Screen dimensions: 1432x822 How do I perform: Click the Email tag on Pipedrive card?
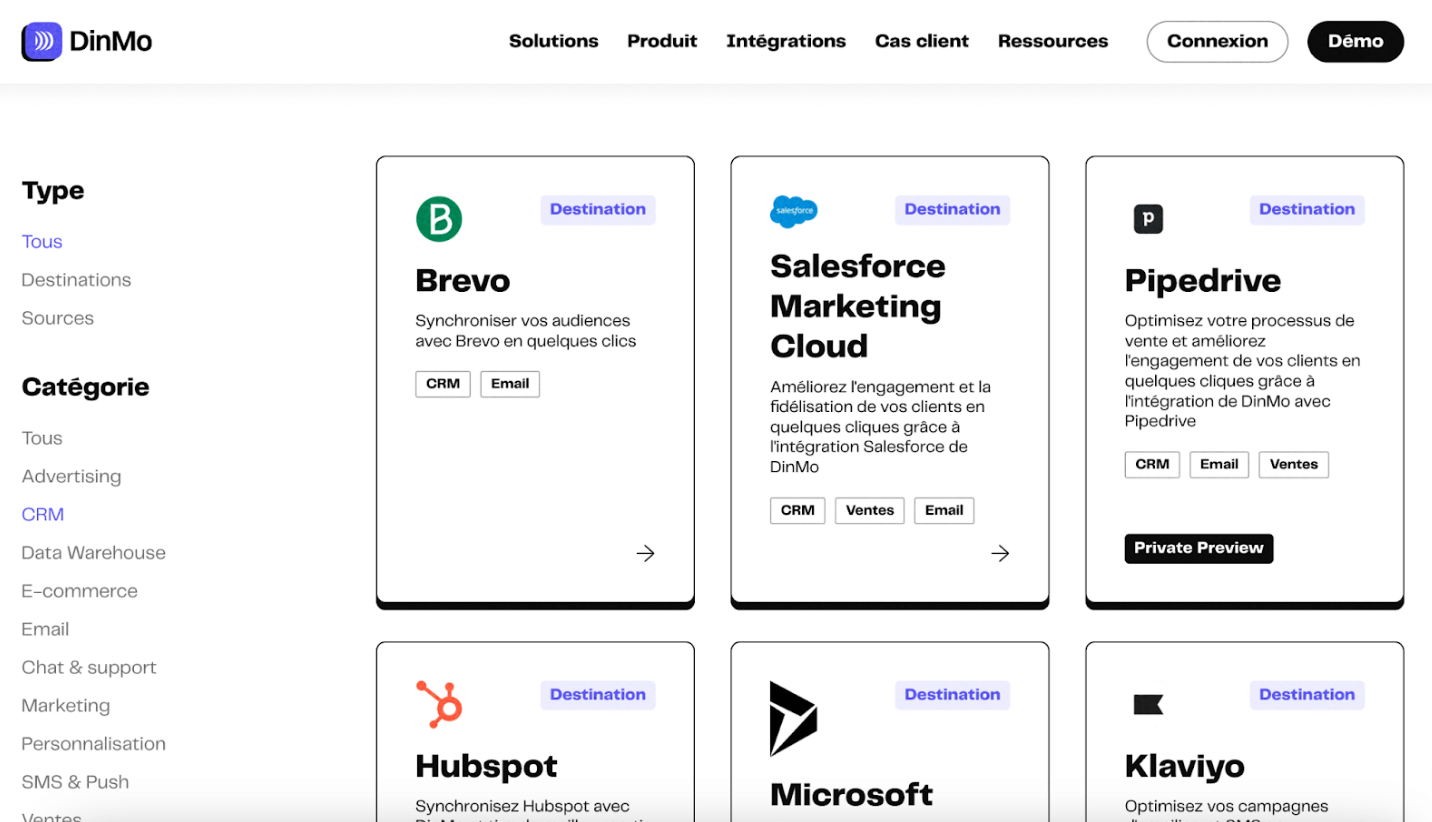pyautogui.click(x=1219, y=464)
